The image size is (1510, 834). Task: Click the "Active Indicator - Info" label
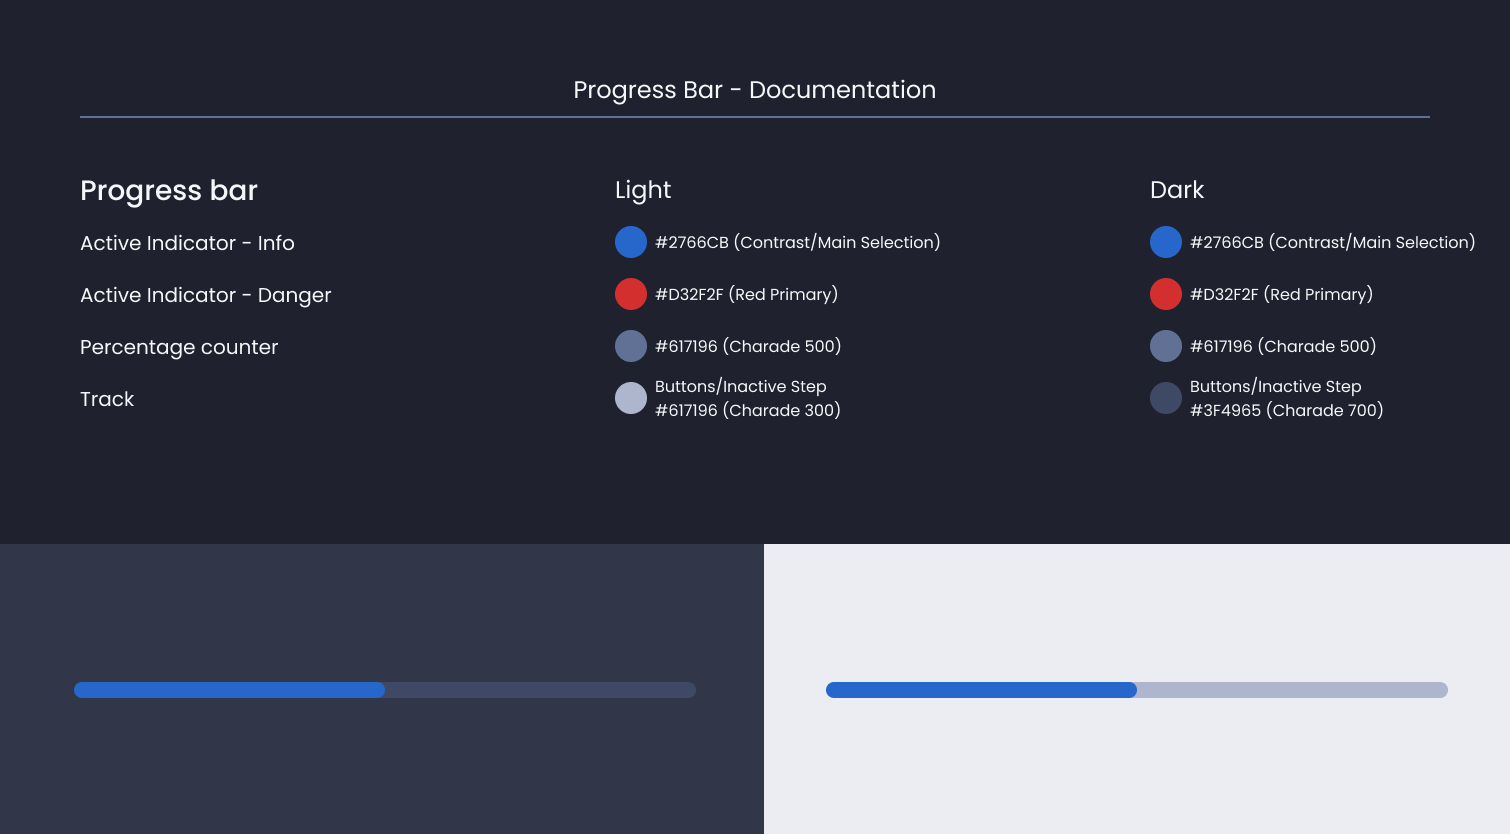tap(187, 243)
